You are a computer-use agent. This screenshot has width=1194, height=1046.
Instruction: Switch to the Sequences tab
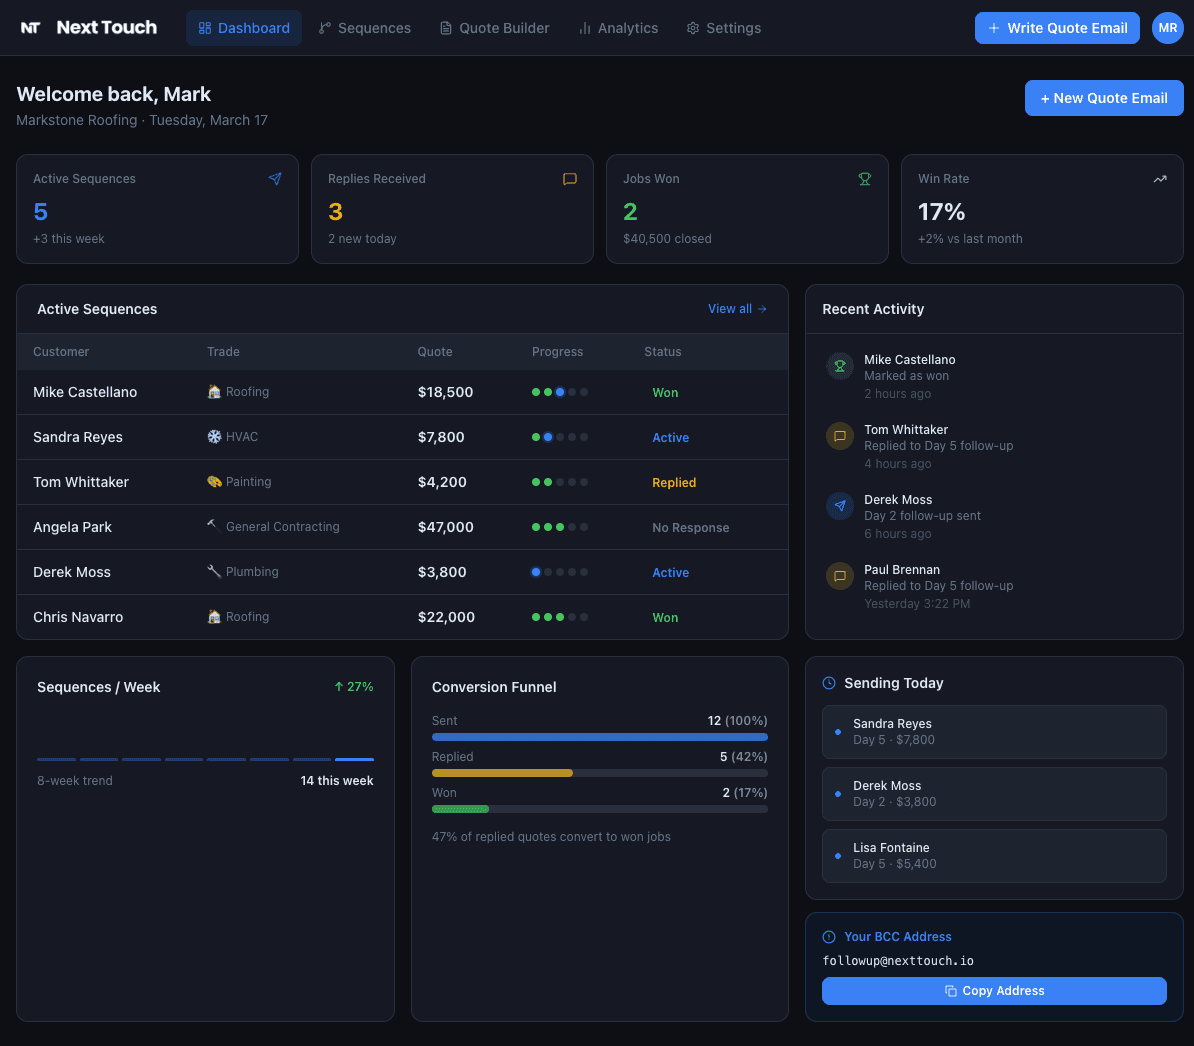click(364, 28)
